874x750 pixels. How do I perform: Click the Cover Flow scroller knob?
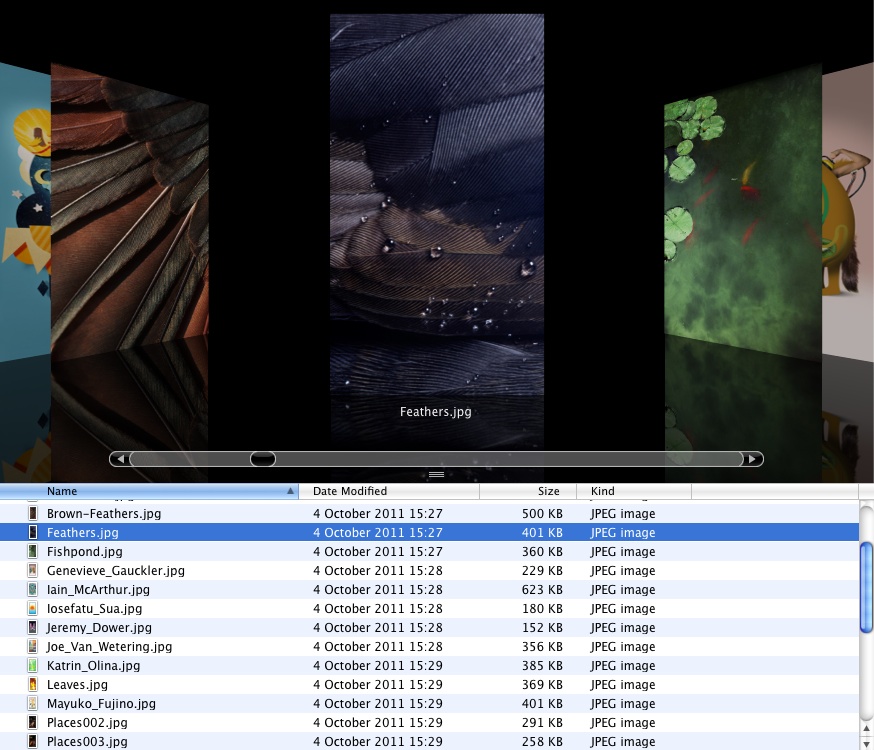262,458
